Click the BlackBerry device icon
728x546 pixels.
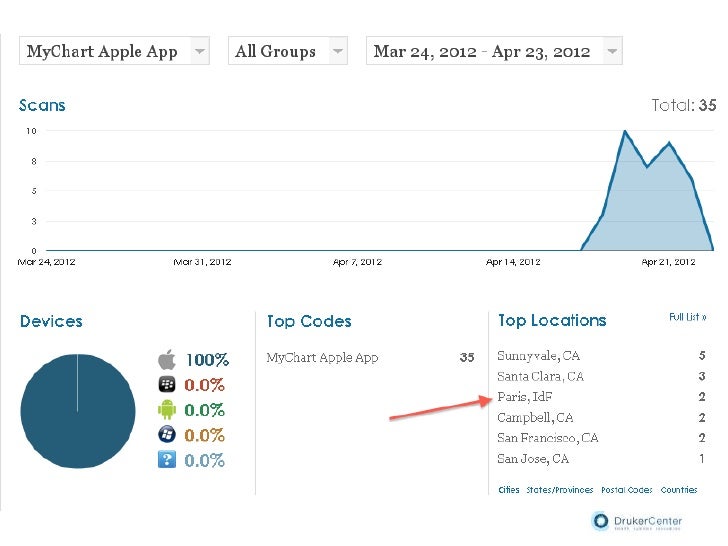pyautogui.click(x=167, y=384)
